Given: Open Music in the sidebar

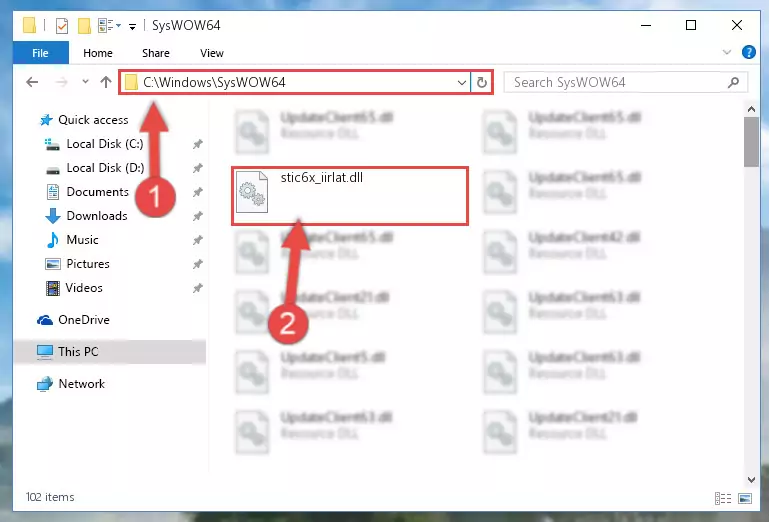Looking at the screenshot, I should 82,240.
